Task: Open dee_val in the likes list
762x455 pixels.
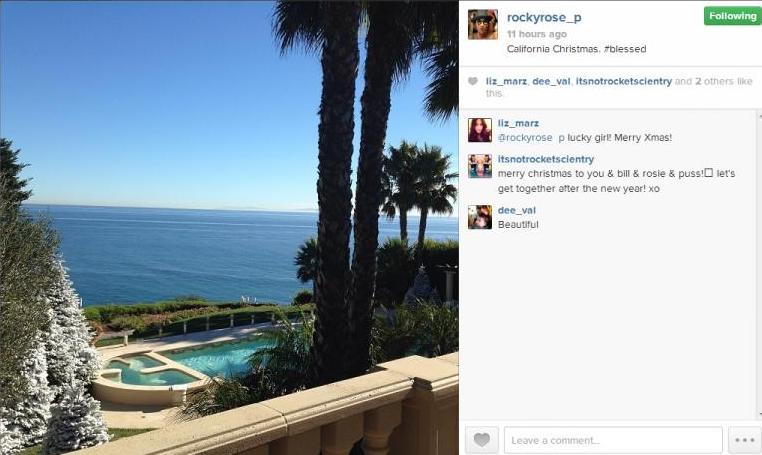Action: pyautogui.click(x=551, y=81)
